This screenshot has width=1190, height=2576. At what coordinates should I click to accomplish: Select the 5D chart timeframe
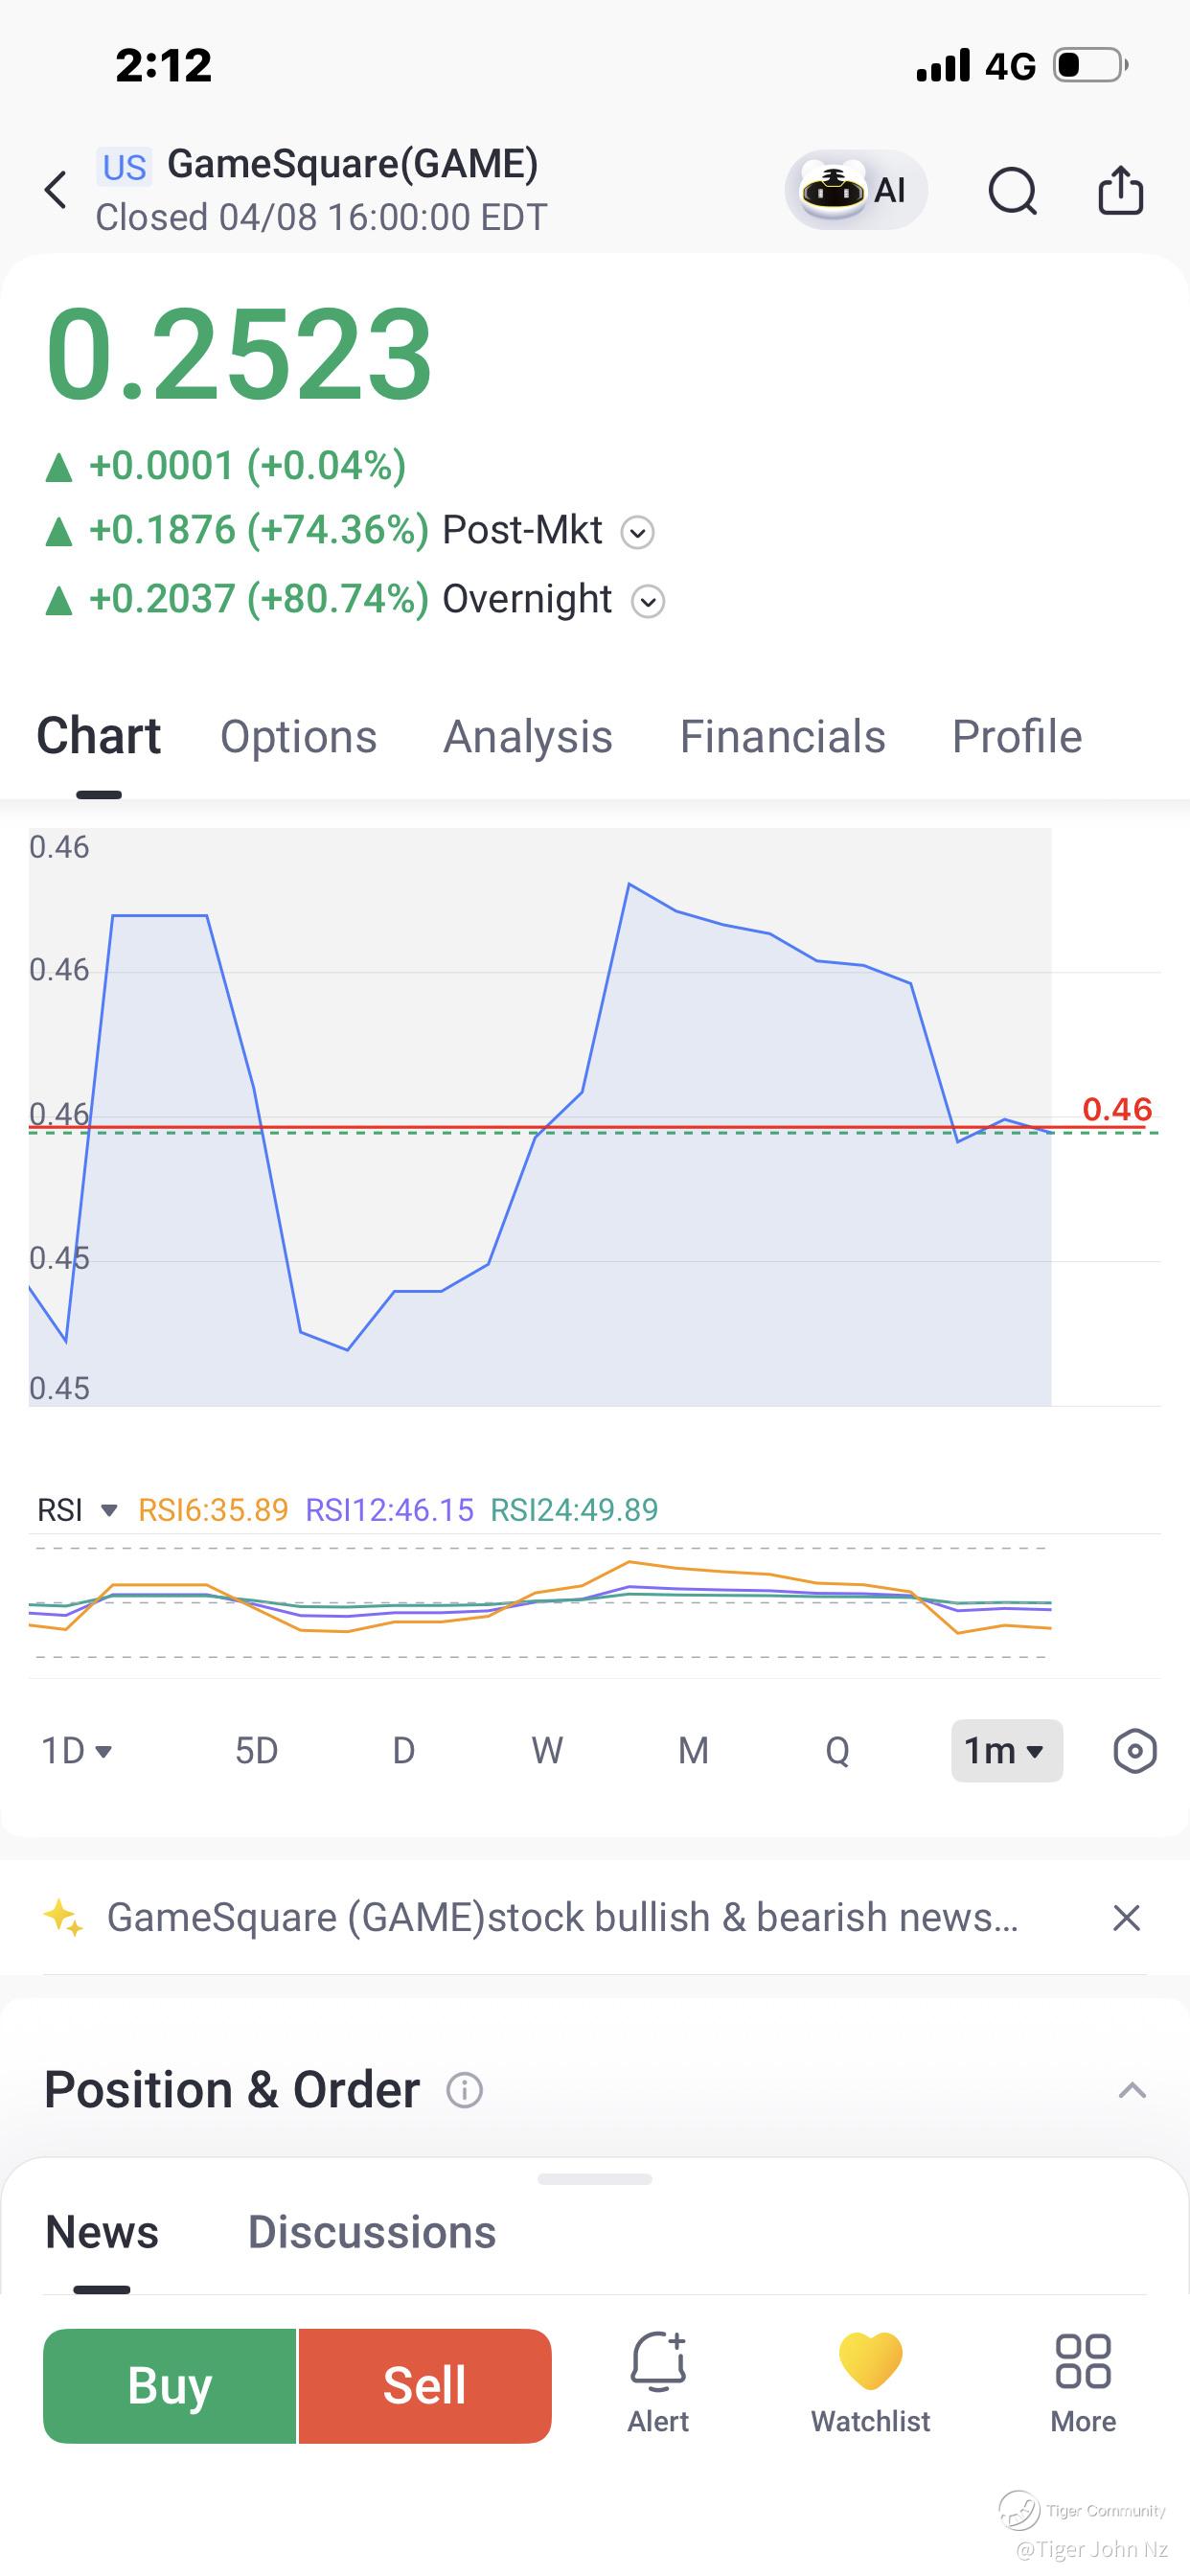256,1751
